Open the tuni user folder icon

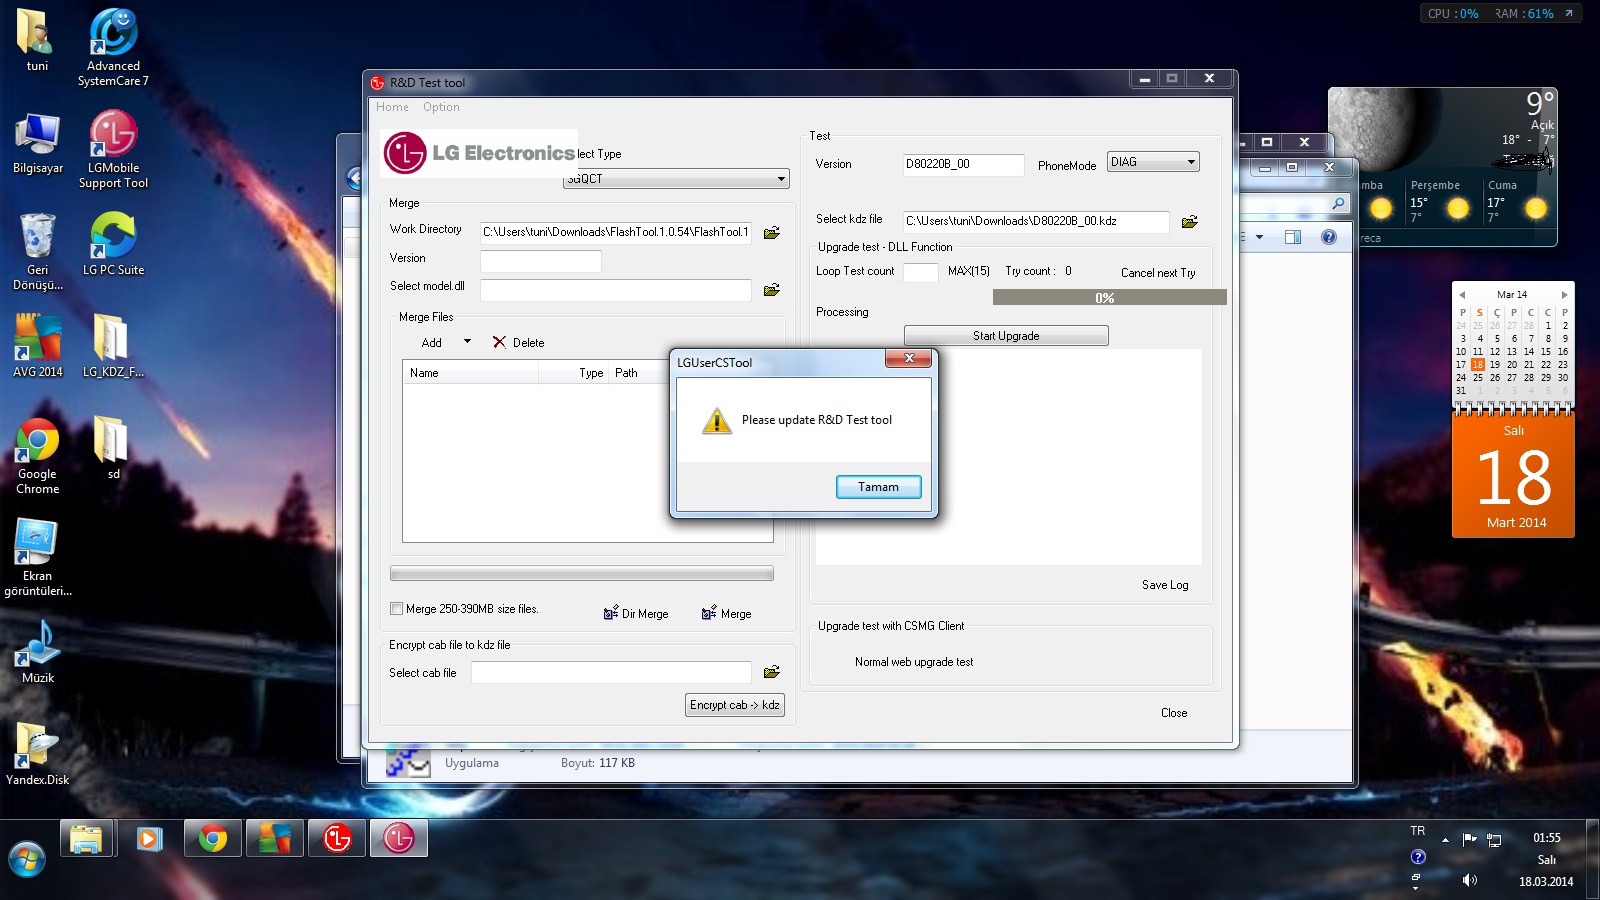37,40
